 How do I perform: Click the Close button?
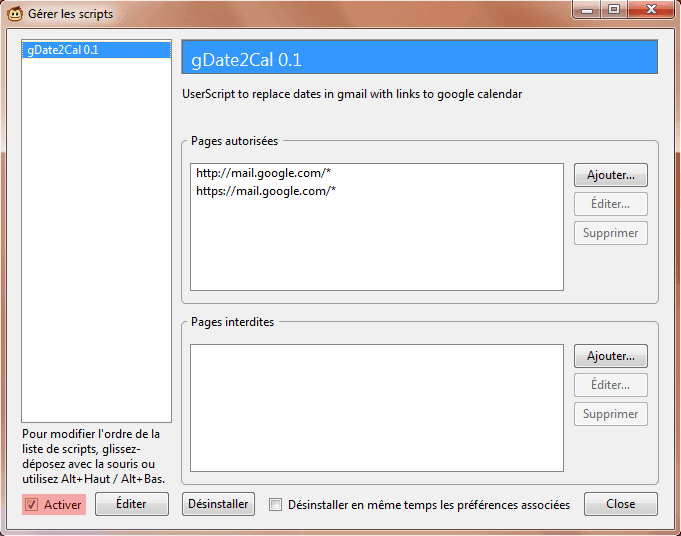tap(621, 504)
